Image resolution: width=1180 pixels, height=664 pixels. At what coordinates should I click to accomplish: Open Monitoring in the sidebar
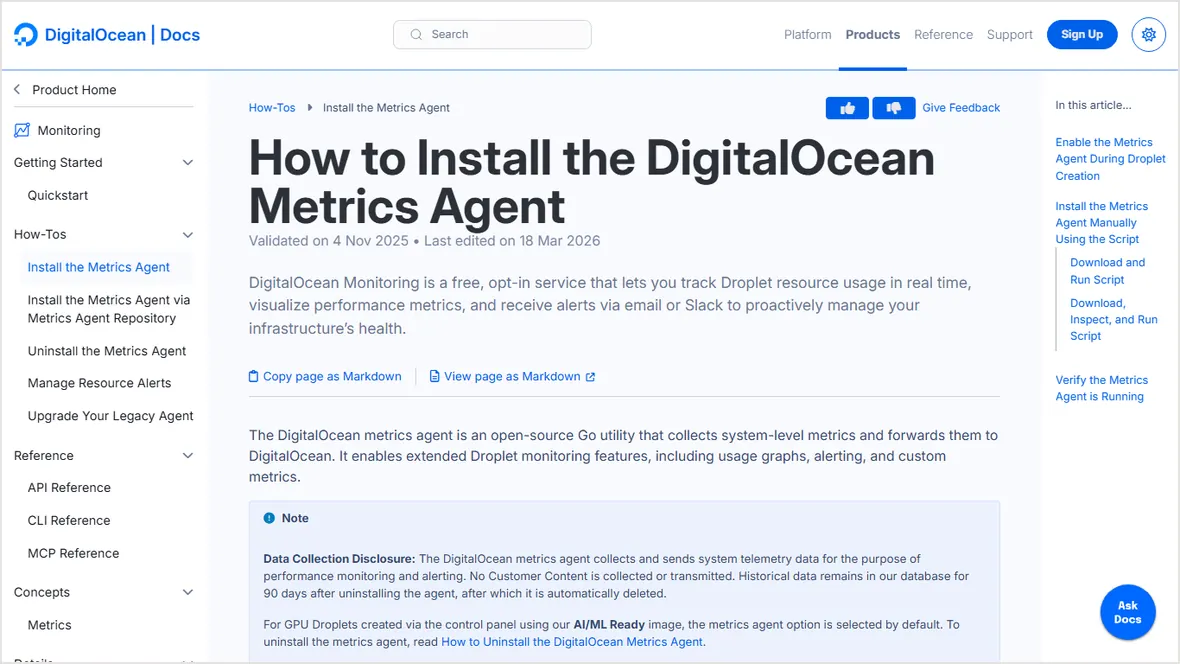(68, 130)
